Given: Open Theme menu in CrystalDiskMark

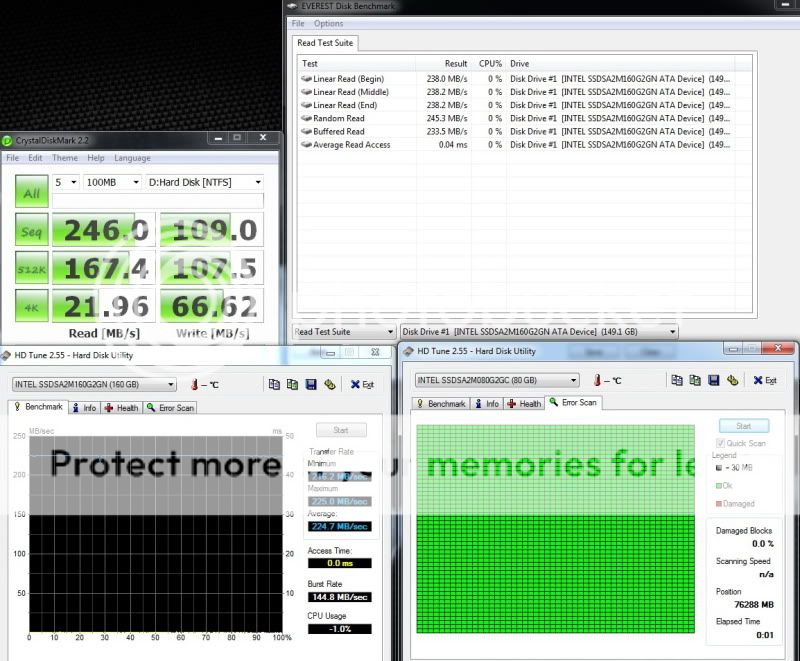Looking at the screenshot, I should [65, 158].
